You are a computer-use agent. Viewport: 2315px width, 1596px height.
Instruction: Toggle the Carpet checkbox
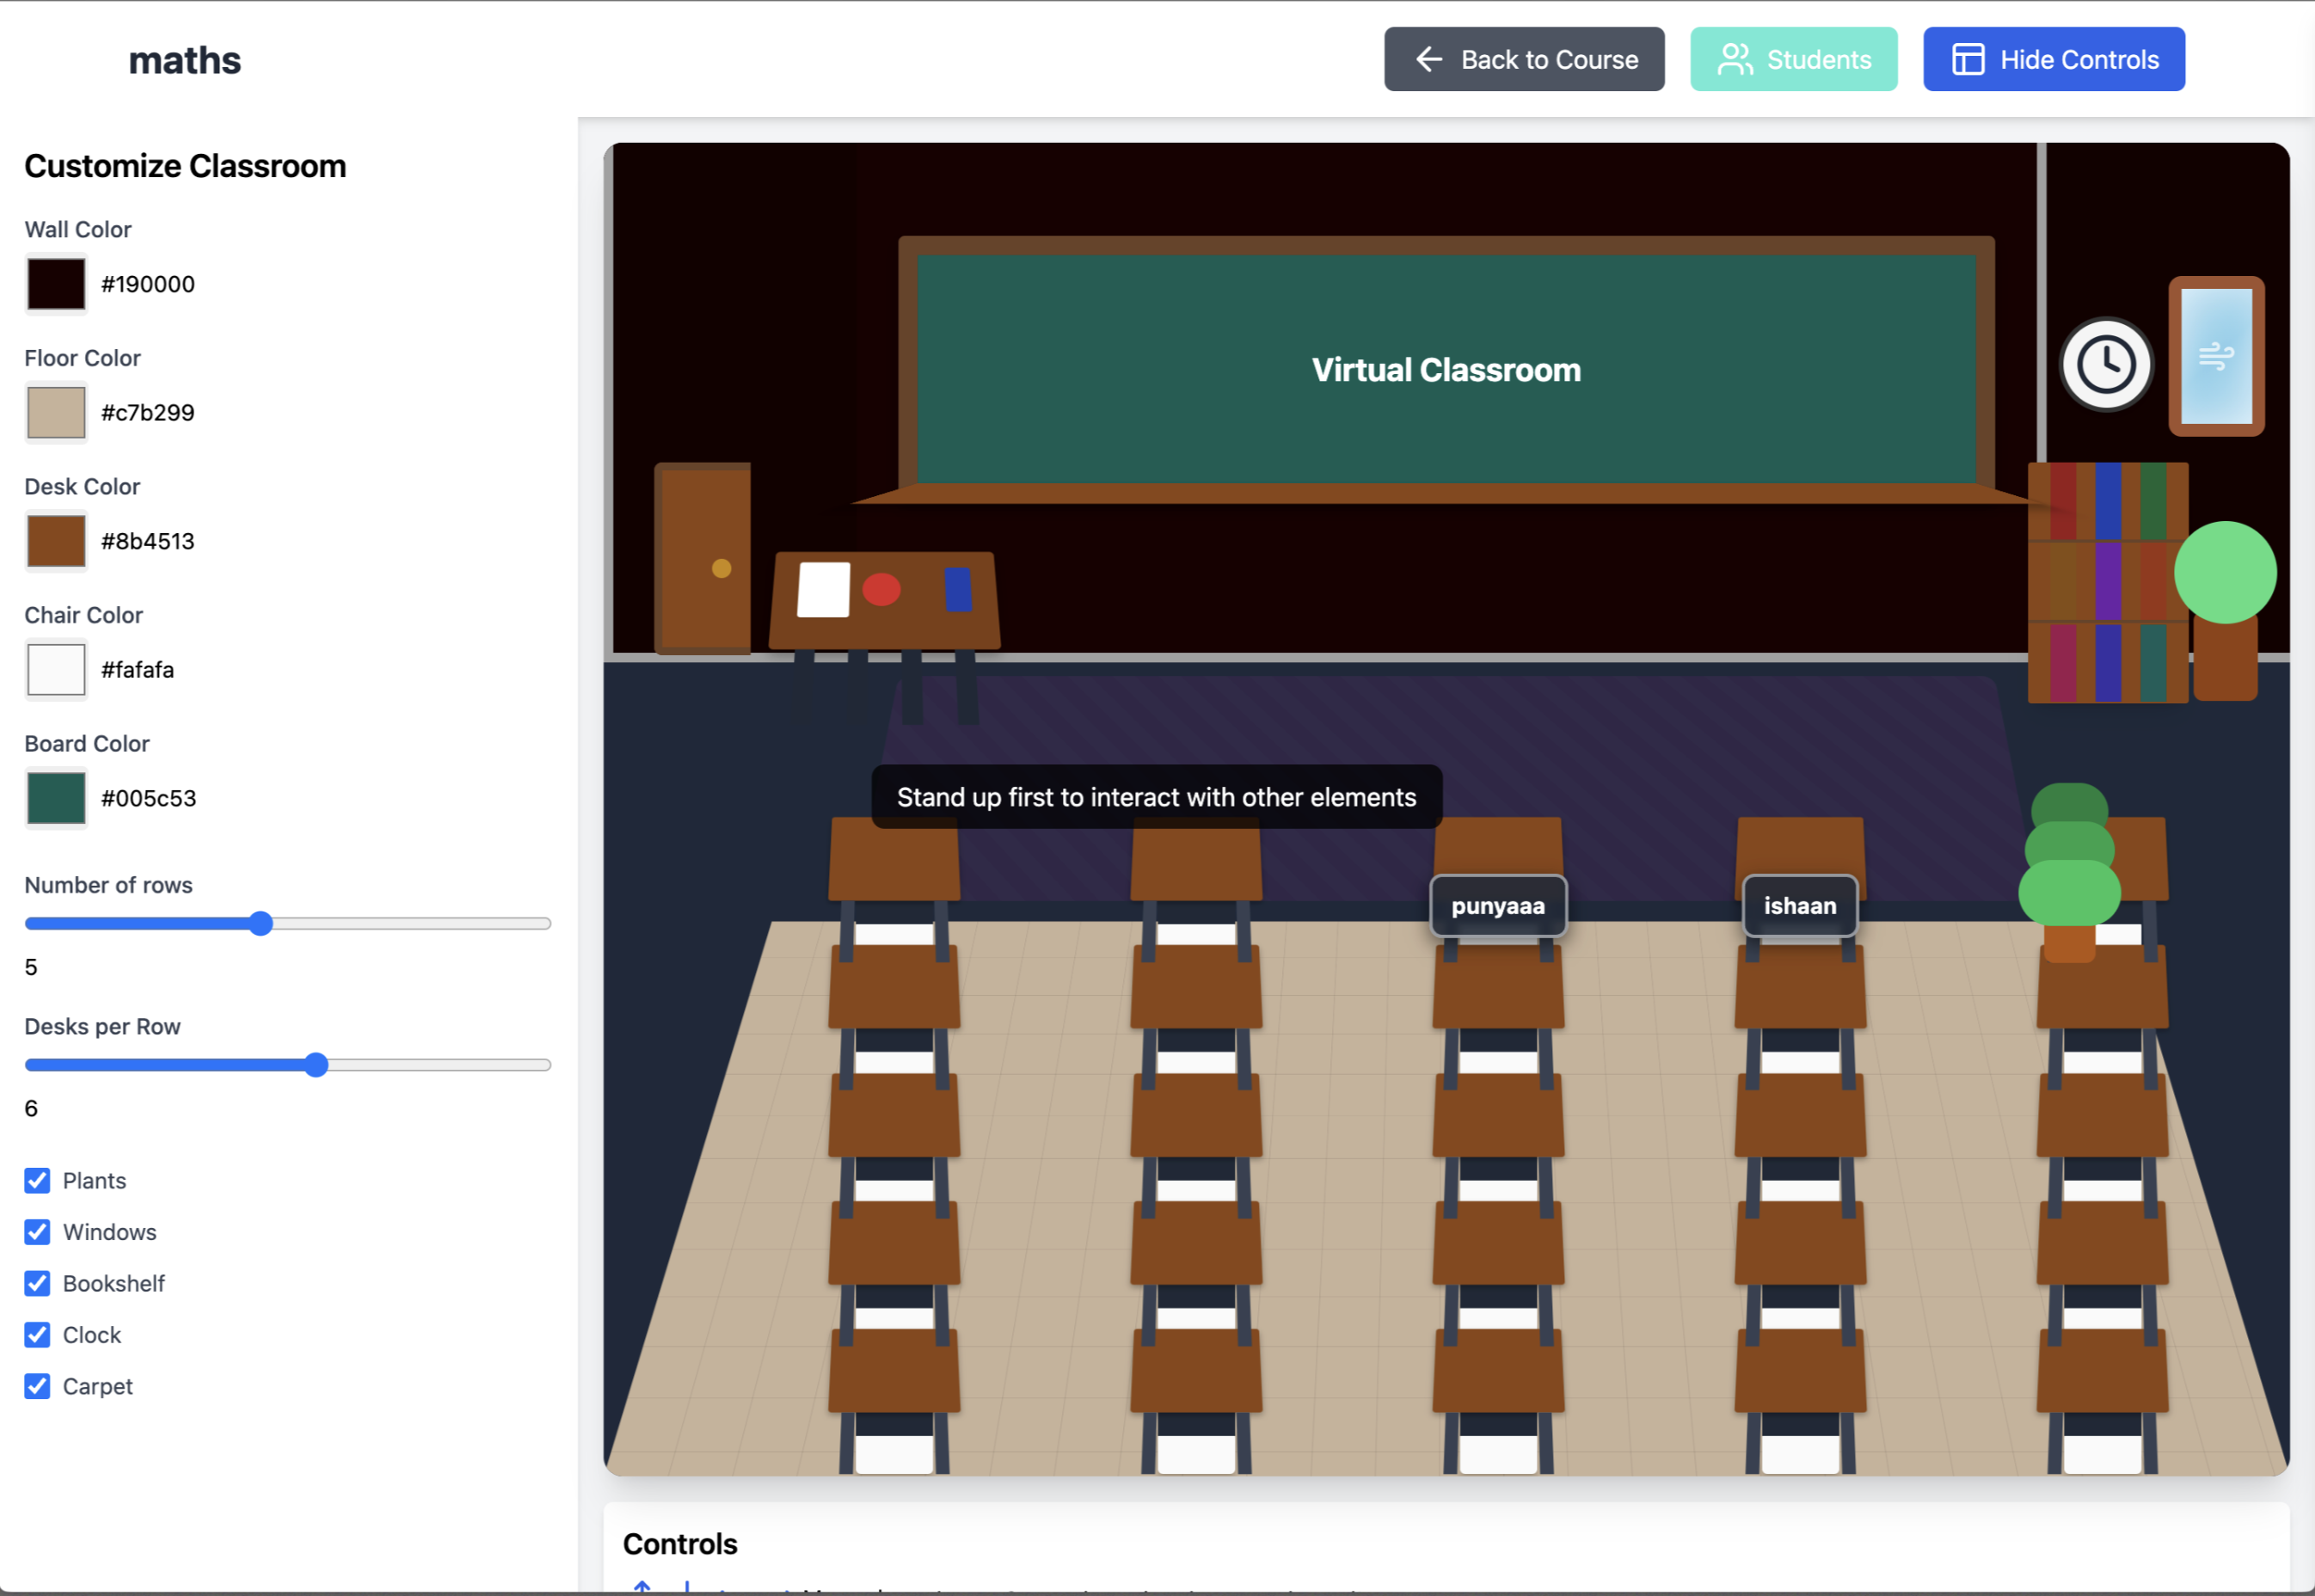click(37, 1386)
